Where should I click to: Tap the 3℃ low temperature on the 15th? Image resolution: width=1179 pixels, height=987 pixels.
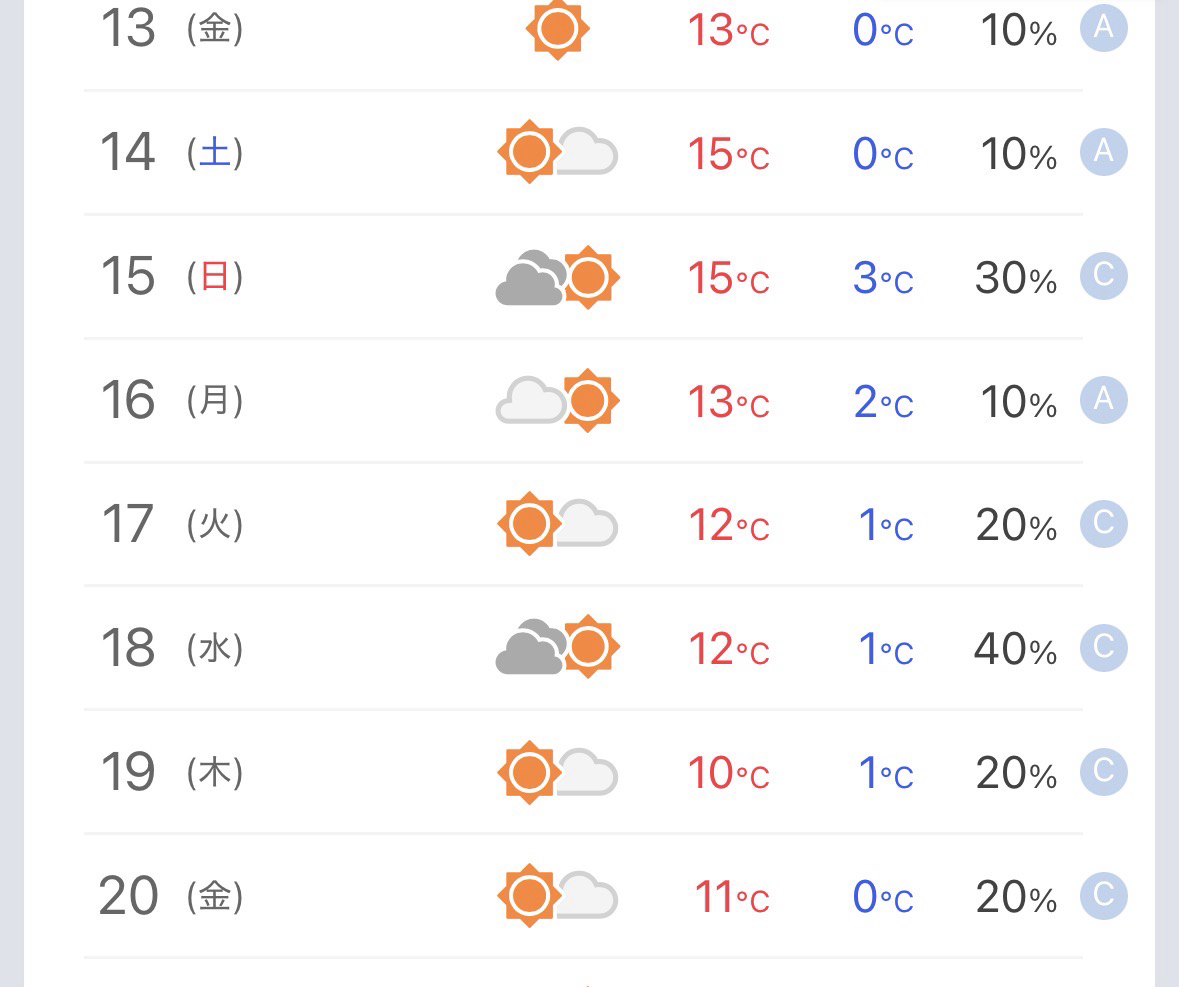click(883, 279)
